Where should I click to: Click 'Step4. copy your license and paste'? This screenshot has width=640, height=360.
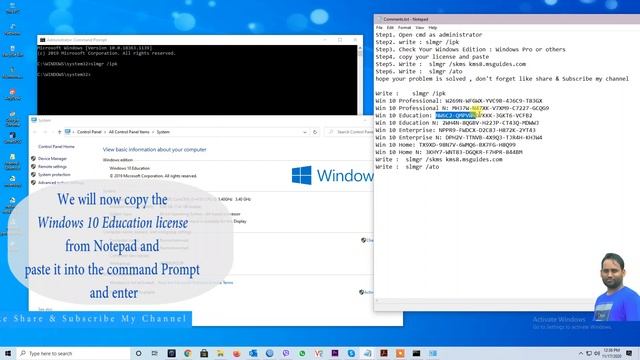pos(432,57)
